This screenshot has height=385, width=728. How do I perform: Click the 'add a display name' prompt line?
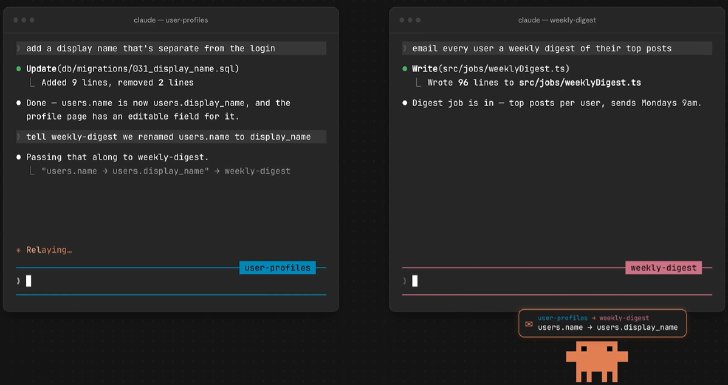[171, 48]
